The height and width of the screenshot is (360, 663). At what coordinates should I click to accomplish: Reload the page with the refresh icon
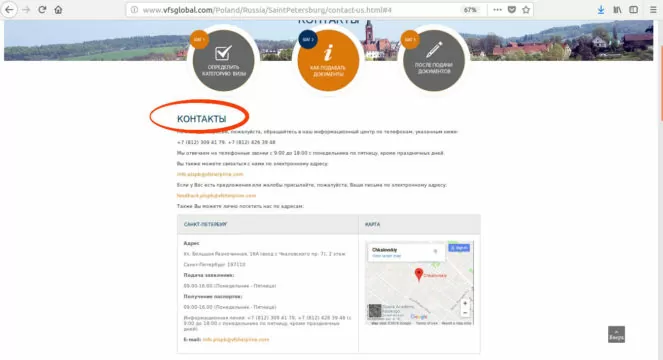pyautogui.click(x=42, y=10)
